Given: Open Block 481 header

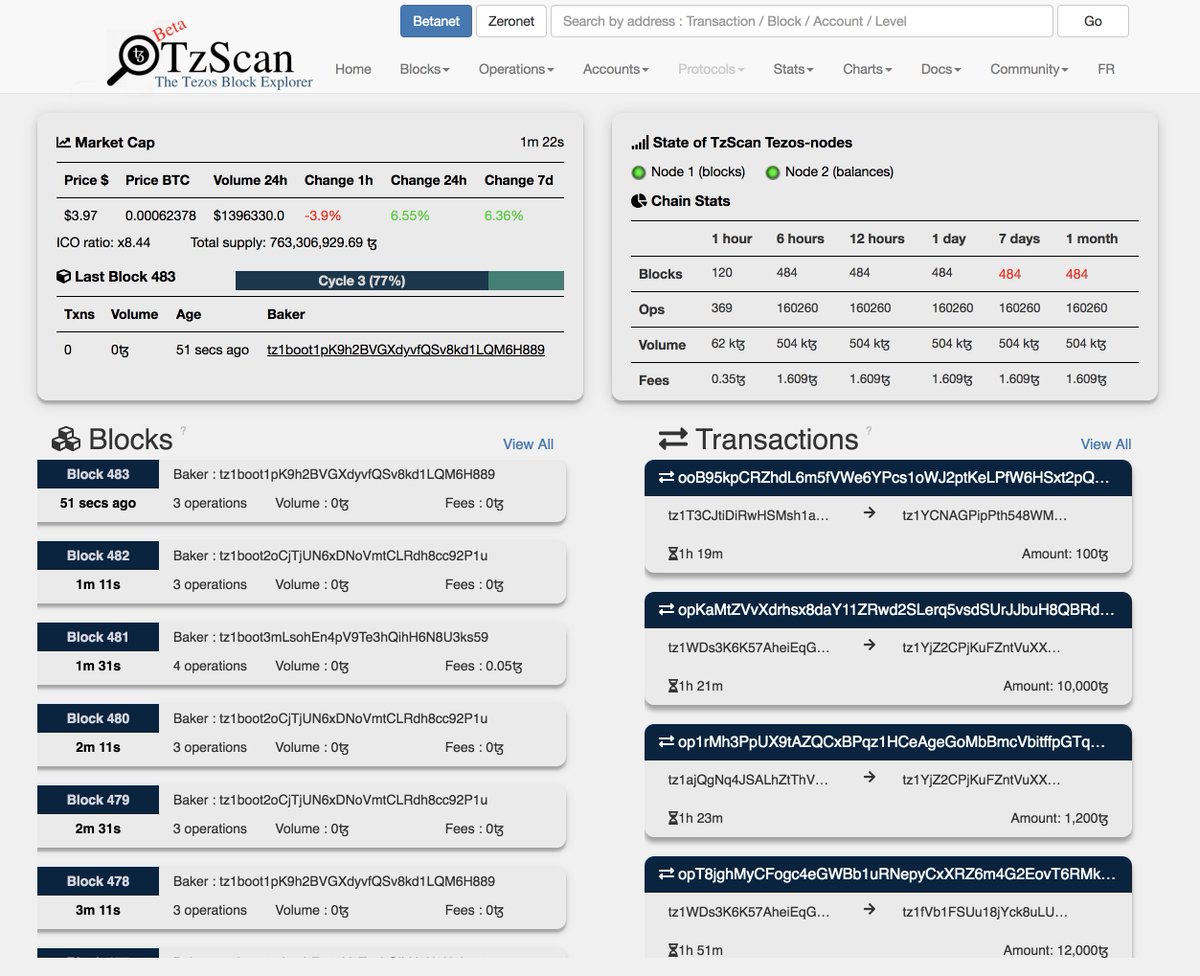Looking at the screenshot, I should click(x=98, y=637).
